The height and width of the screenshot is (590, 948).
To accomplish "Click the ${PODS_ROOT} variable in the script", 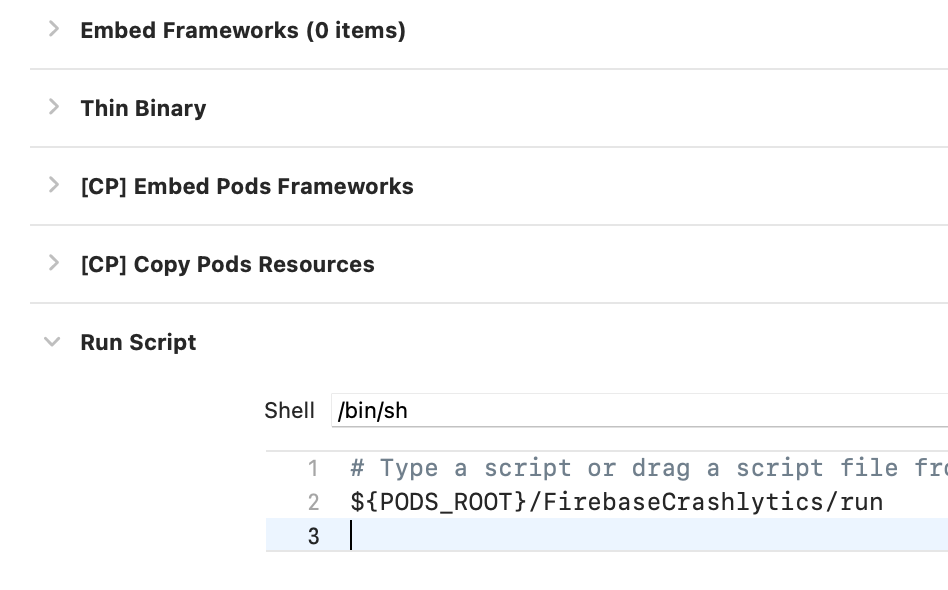I will click(x=438, y=502).
